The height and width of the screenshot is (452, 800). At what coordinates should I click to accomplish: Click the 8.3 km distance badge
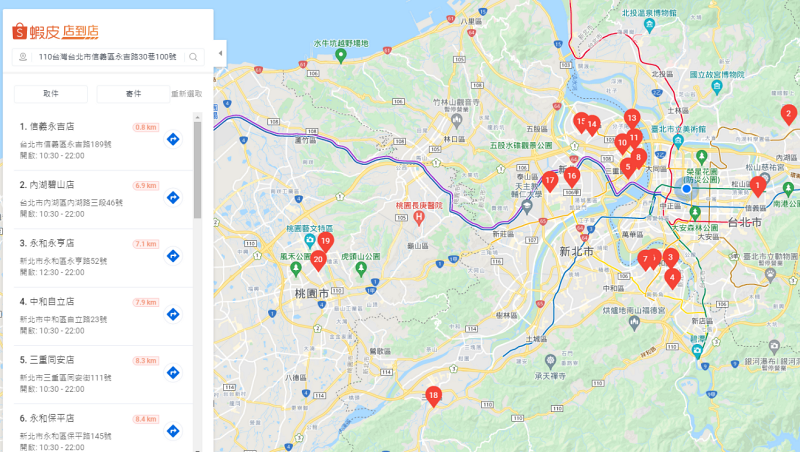pos(146,361)
